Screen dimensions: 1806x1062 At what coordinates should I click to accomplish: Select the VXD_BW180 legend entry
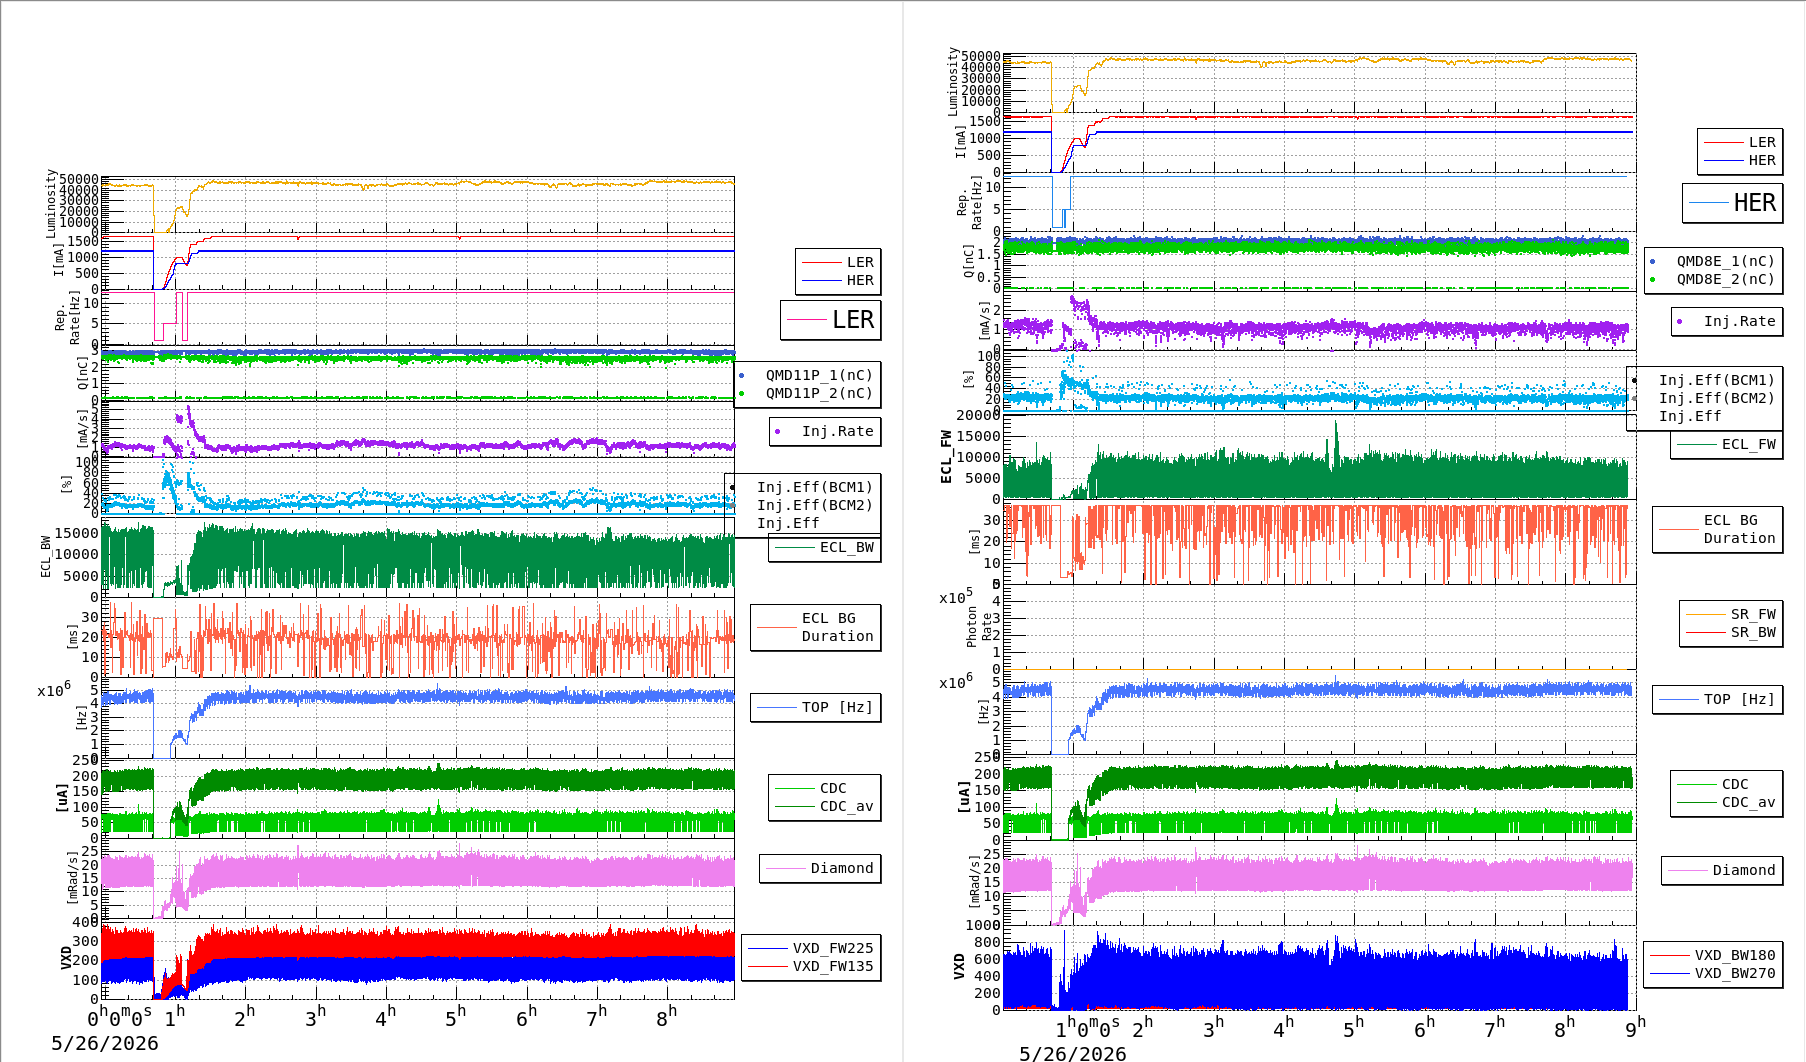(x=1735, y=955)
